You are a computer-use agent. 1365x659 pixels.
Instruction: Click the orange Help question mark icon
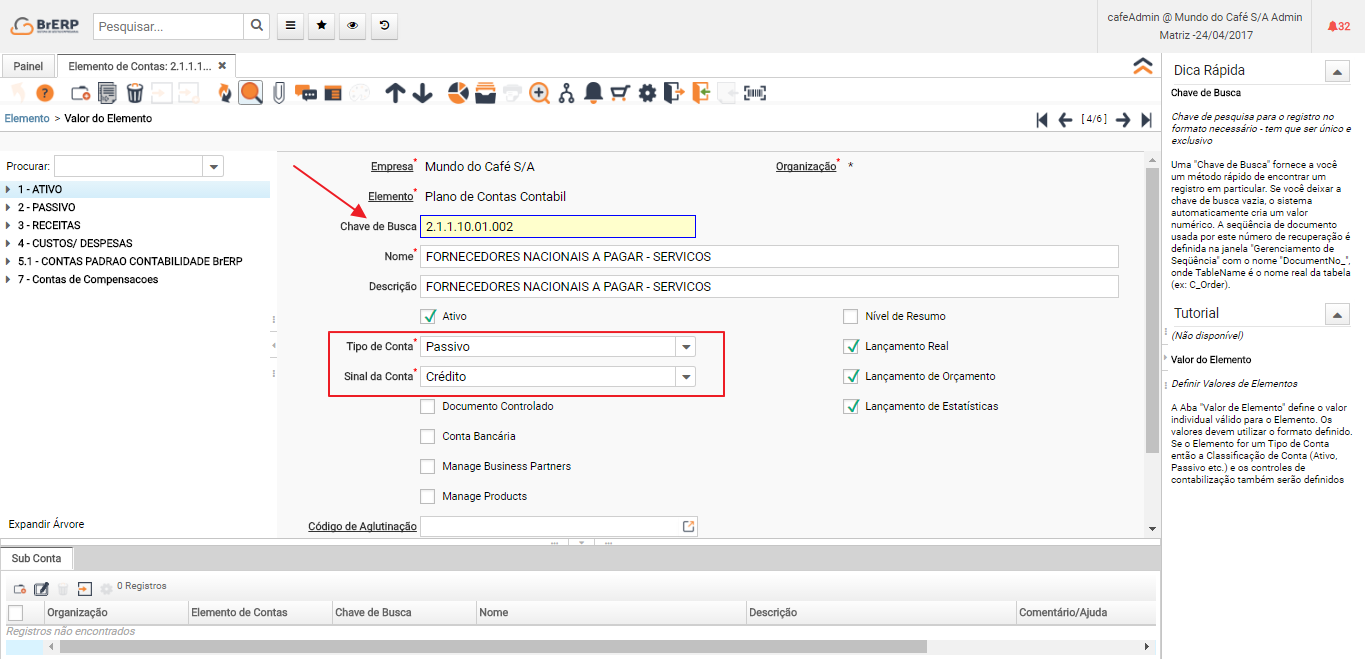[45, 93]
